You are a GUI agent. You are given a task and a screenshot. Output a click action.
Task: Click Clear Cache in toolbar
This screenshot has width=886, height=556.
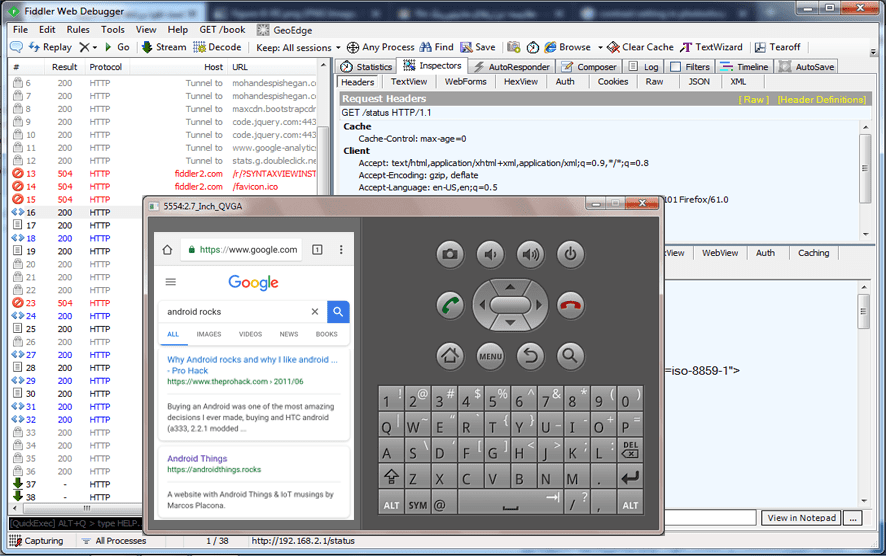[x=640, y=47]
